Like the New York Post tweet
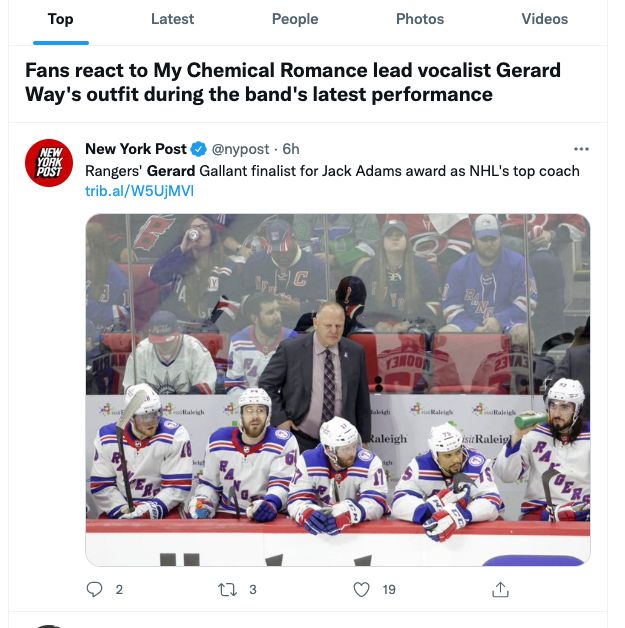625x628 pixels. 362,589
